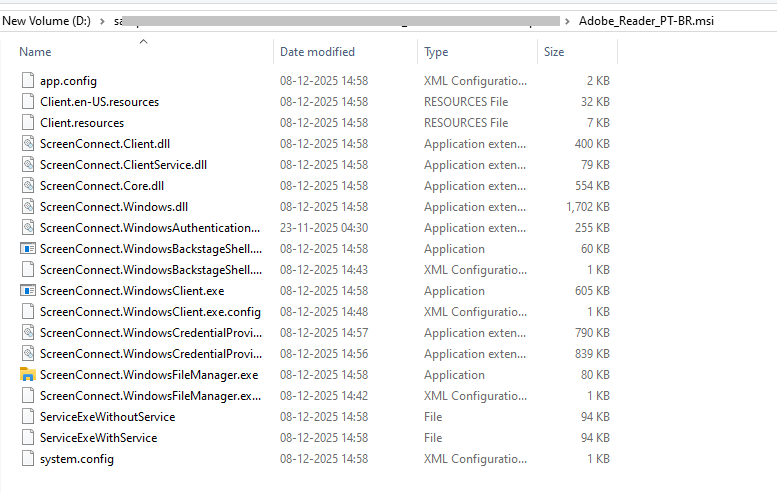This screenshot has height=493, width=777.
Task: Click the 08-12-2025 14:43 date cell
Action: tap(324, 270)
